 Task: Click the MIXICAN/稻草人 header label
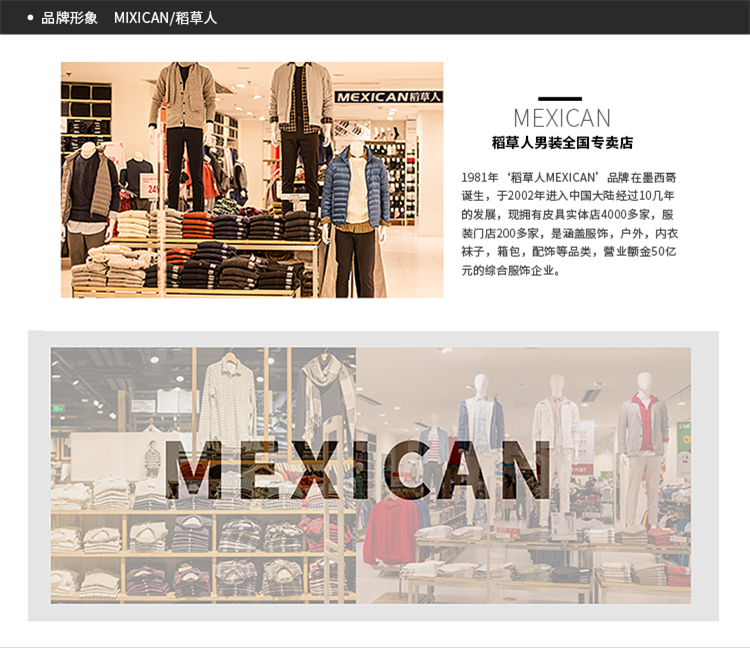165,18
